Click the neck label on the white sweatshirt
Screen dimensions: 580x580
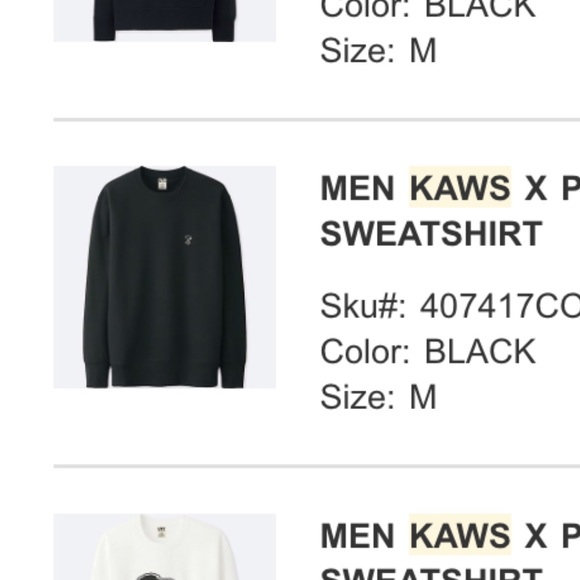tap(162, 532)
